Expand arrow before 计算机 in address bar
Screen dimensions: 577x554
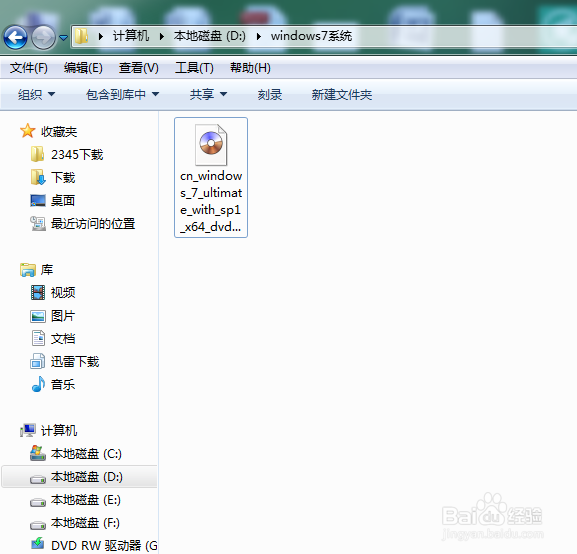tap(100, 36)
